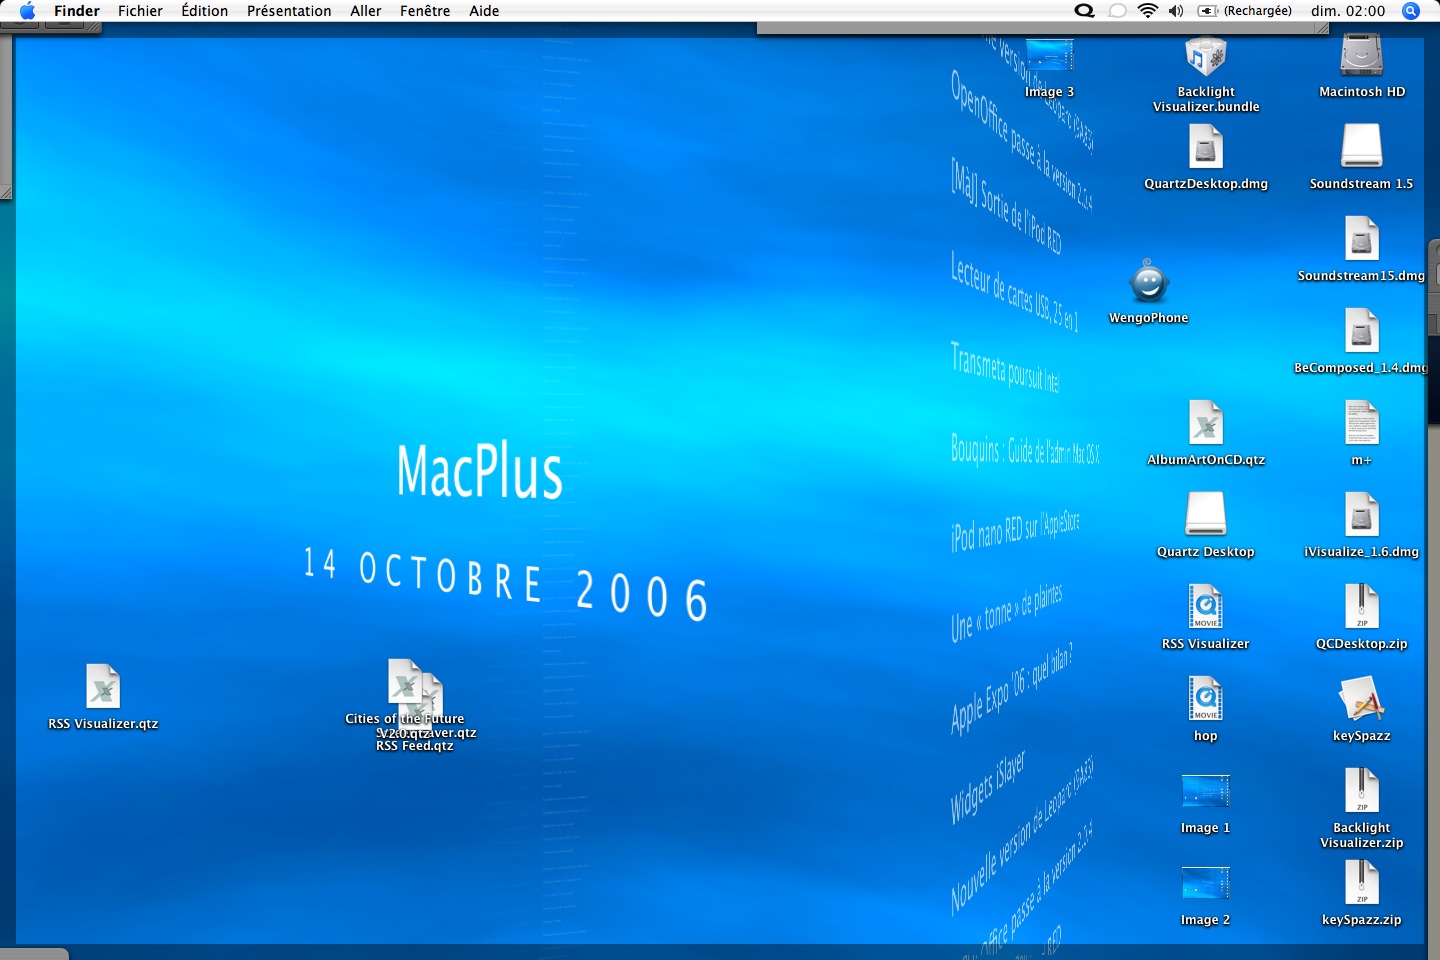Open the Spotlight search icon
1440x960 pixels.
point(1411,11)
